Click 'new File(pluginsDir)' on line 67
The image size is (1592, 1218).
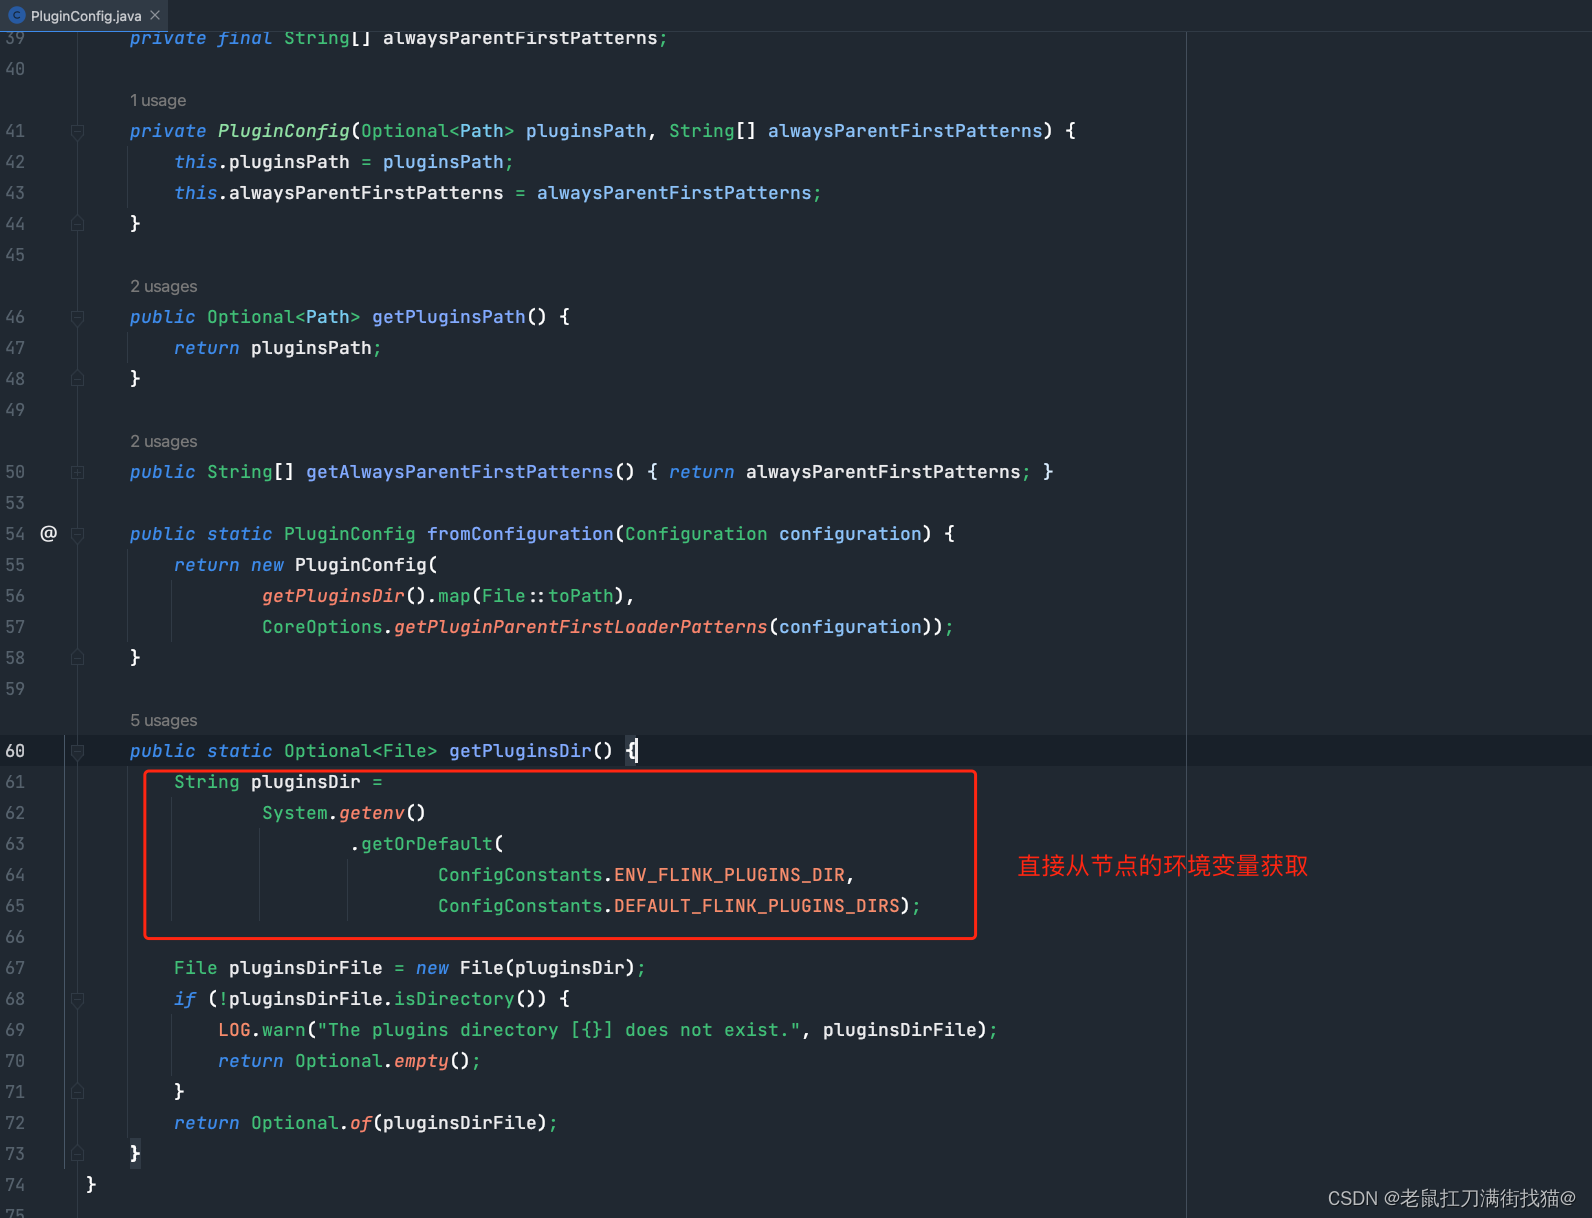point(526,968)
